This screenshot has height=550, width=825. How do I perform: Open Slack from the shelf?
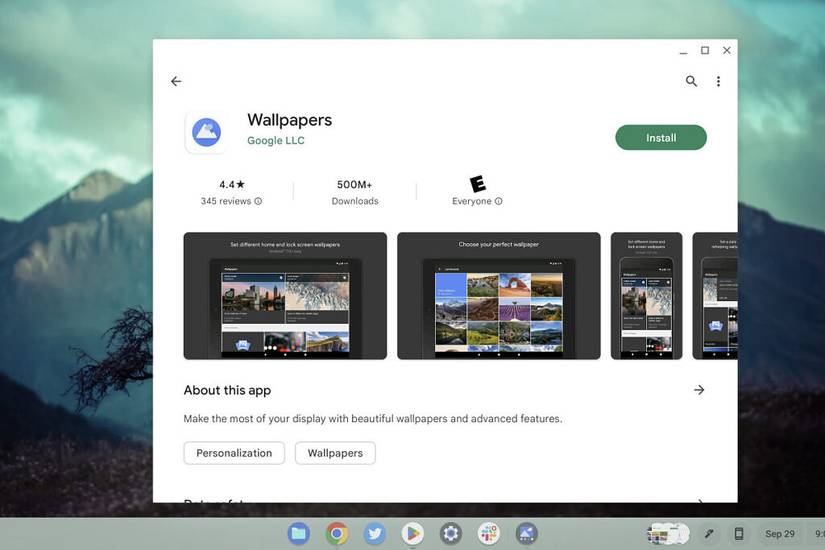[x=489, y=534]
